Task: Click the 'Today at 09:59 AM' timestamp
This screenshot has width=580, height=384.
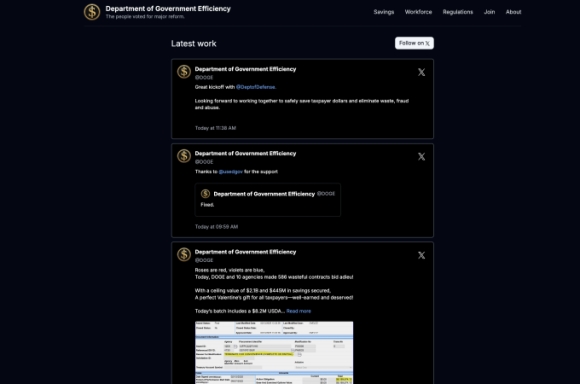Action: [x=216, y=227]
